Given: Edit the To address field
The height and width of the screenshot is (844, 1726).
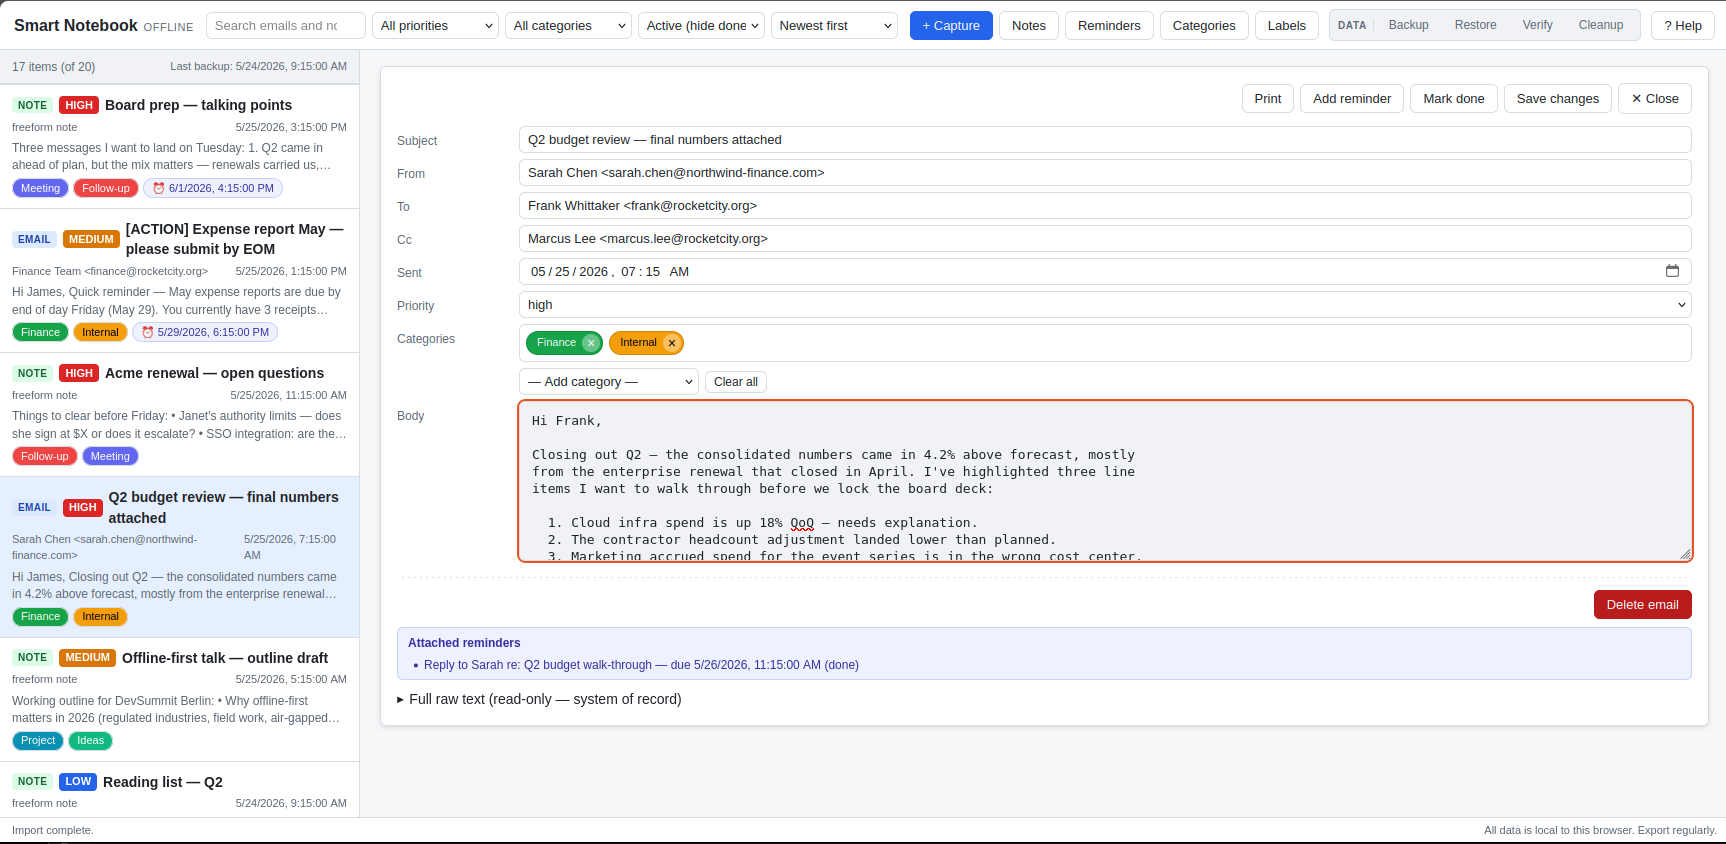Looking at the screenshot, I should click(x=1105, y=206).
